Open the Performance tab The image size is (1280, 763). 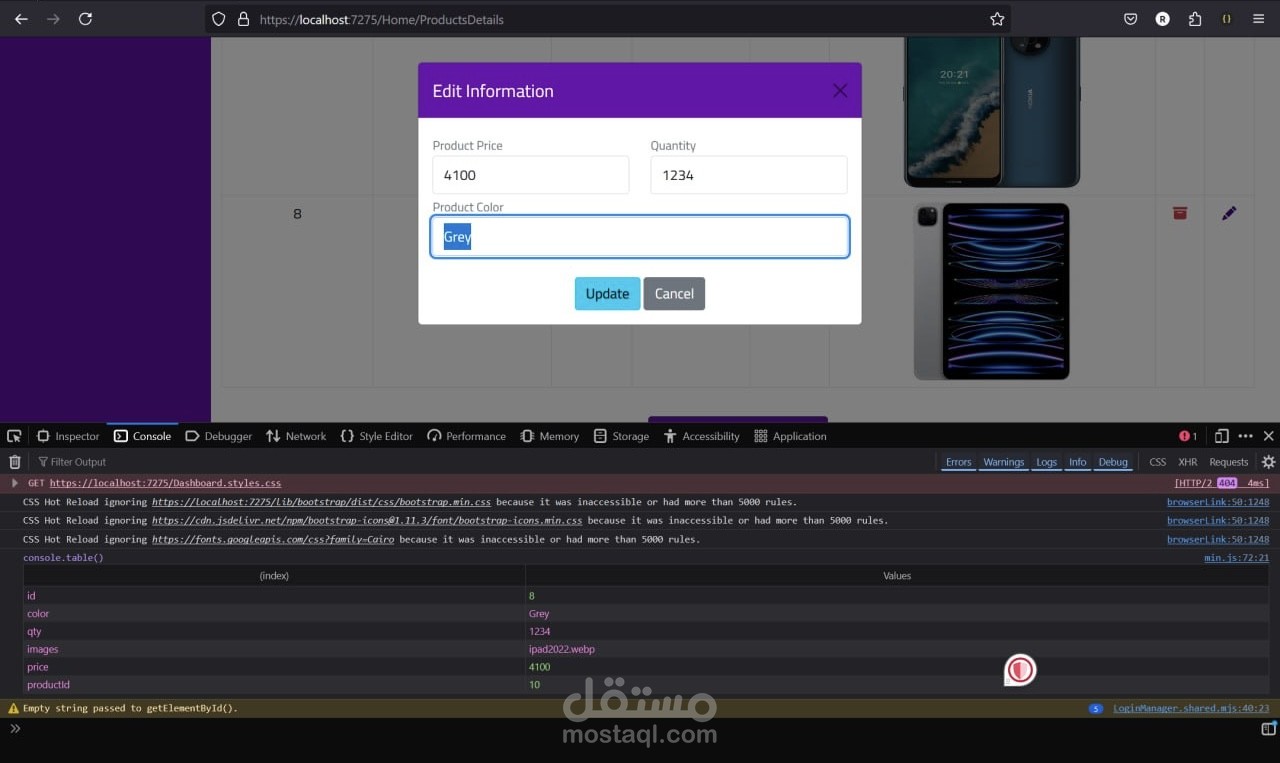coord(468,436)
